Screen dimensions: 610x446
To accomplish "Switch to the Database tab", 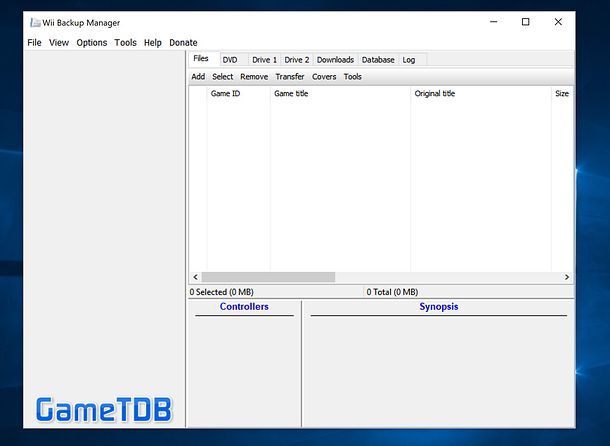I will (x=378, y=60).
